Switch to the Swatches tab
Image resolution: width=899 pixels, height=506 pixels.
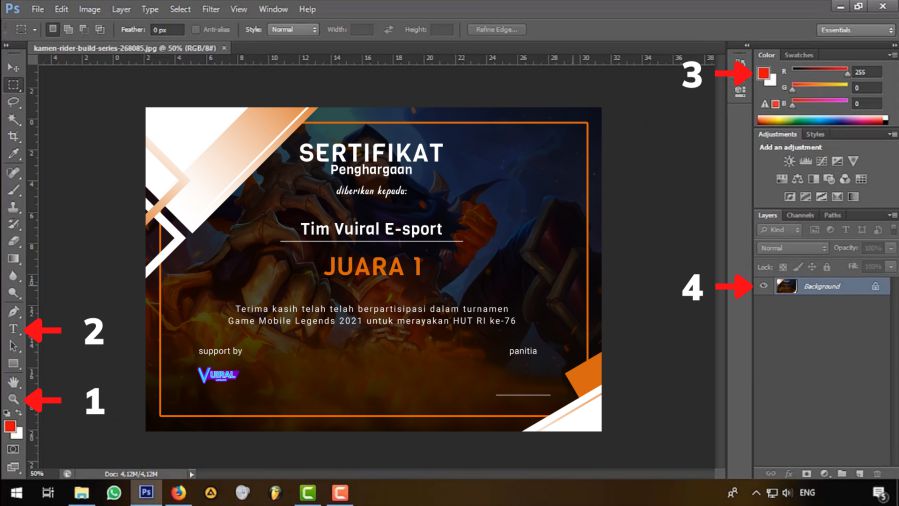[799, 55]
